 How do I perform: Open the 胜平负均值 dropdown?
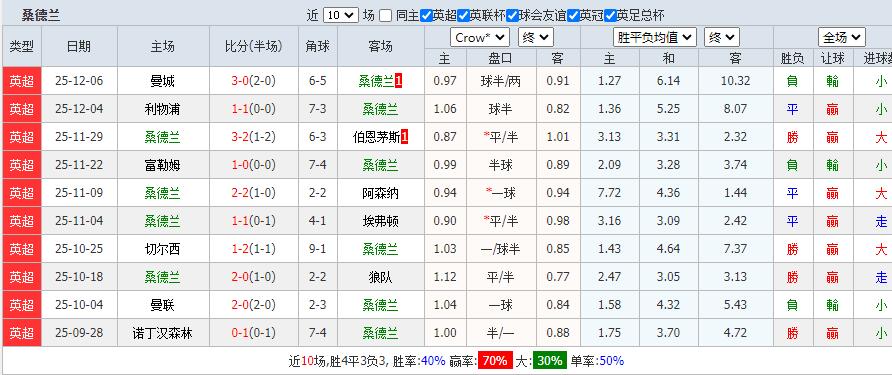[655, 38]
